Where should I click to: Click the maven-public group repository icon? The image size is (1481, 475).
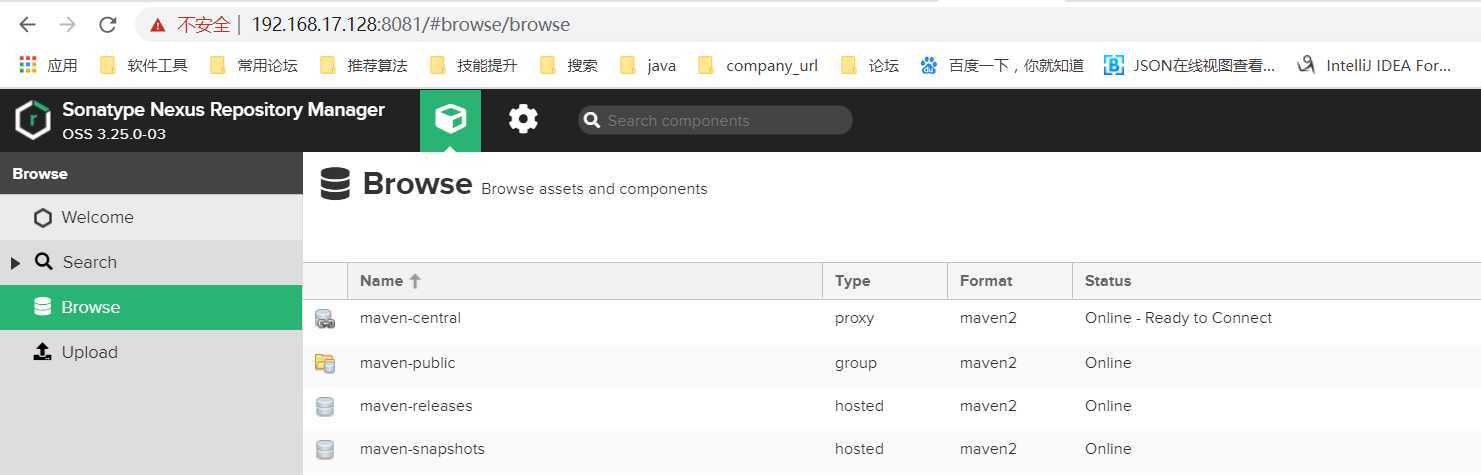(x=324, y=363)
